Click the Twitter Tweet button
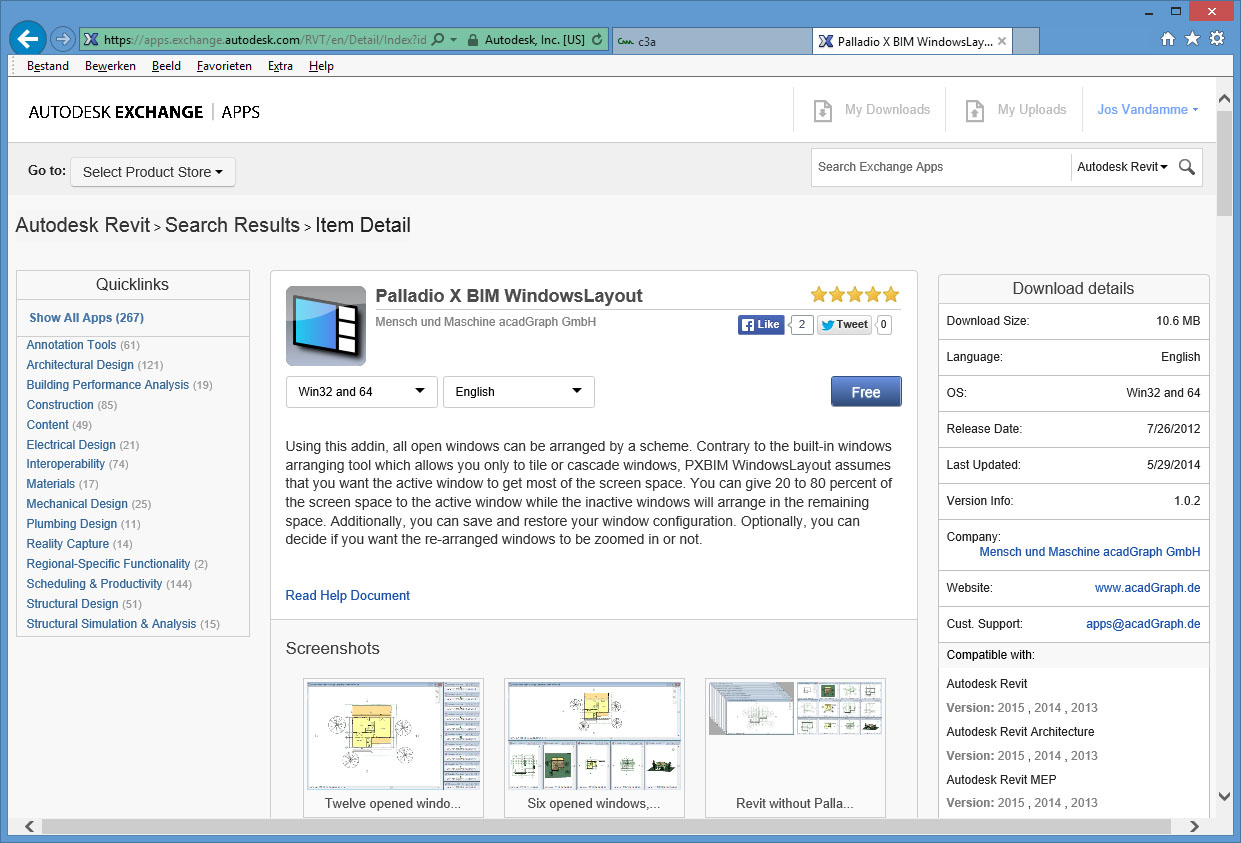 tap(845, 324)
